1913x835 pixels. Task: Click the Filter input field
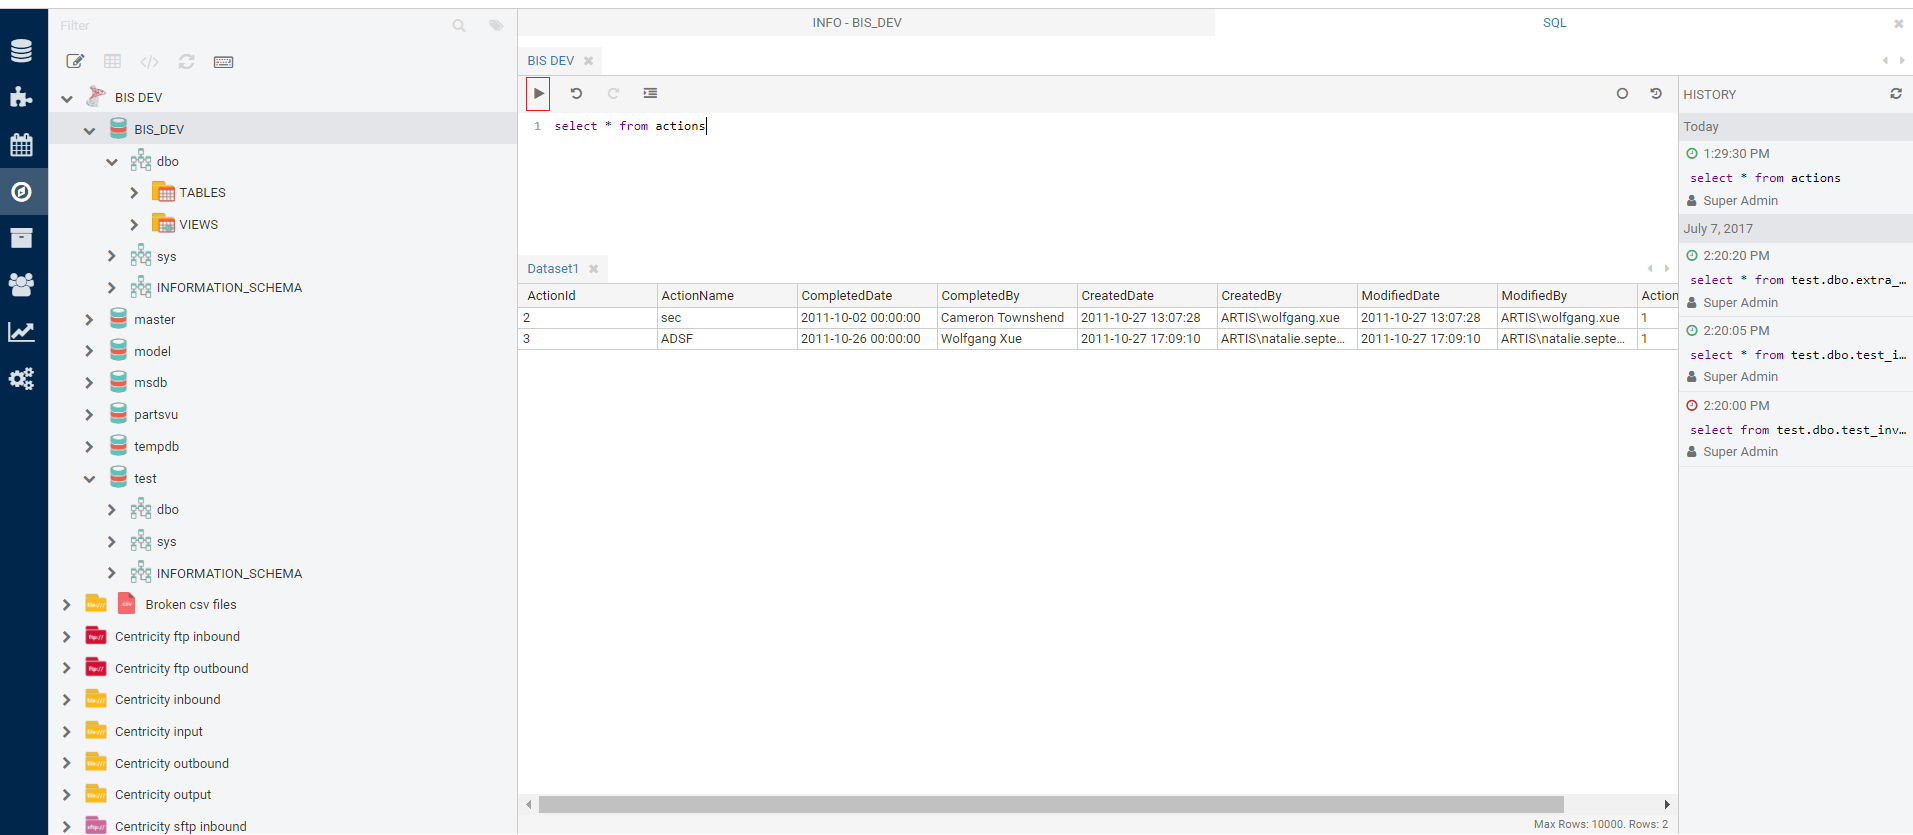(x=250, y=26)
